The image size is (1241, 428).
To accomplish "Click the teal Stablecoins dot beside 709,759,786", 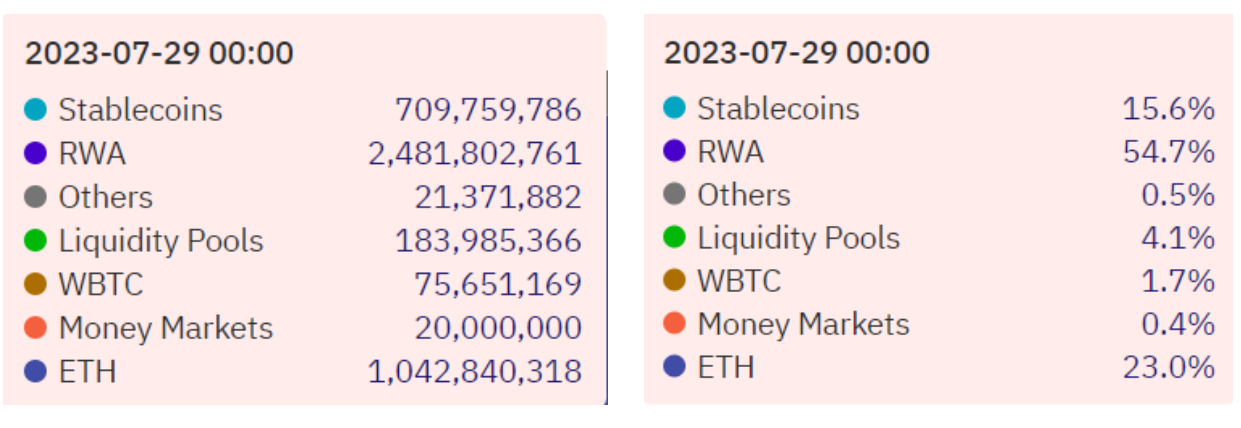I will coord(36,109).
